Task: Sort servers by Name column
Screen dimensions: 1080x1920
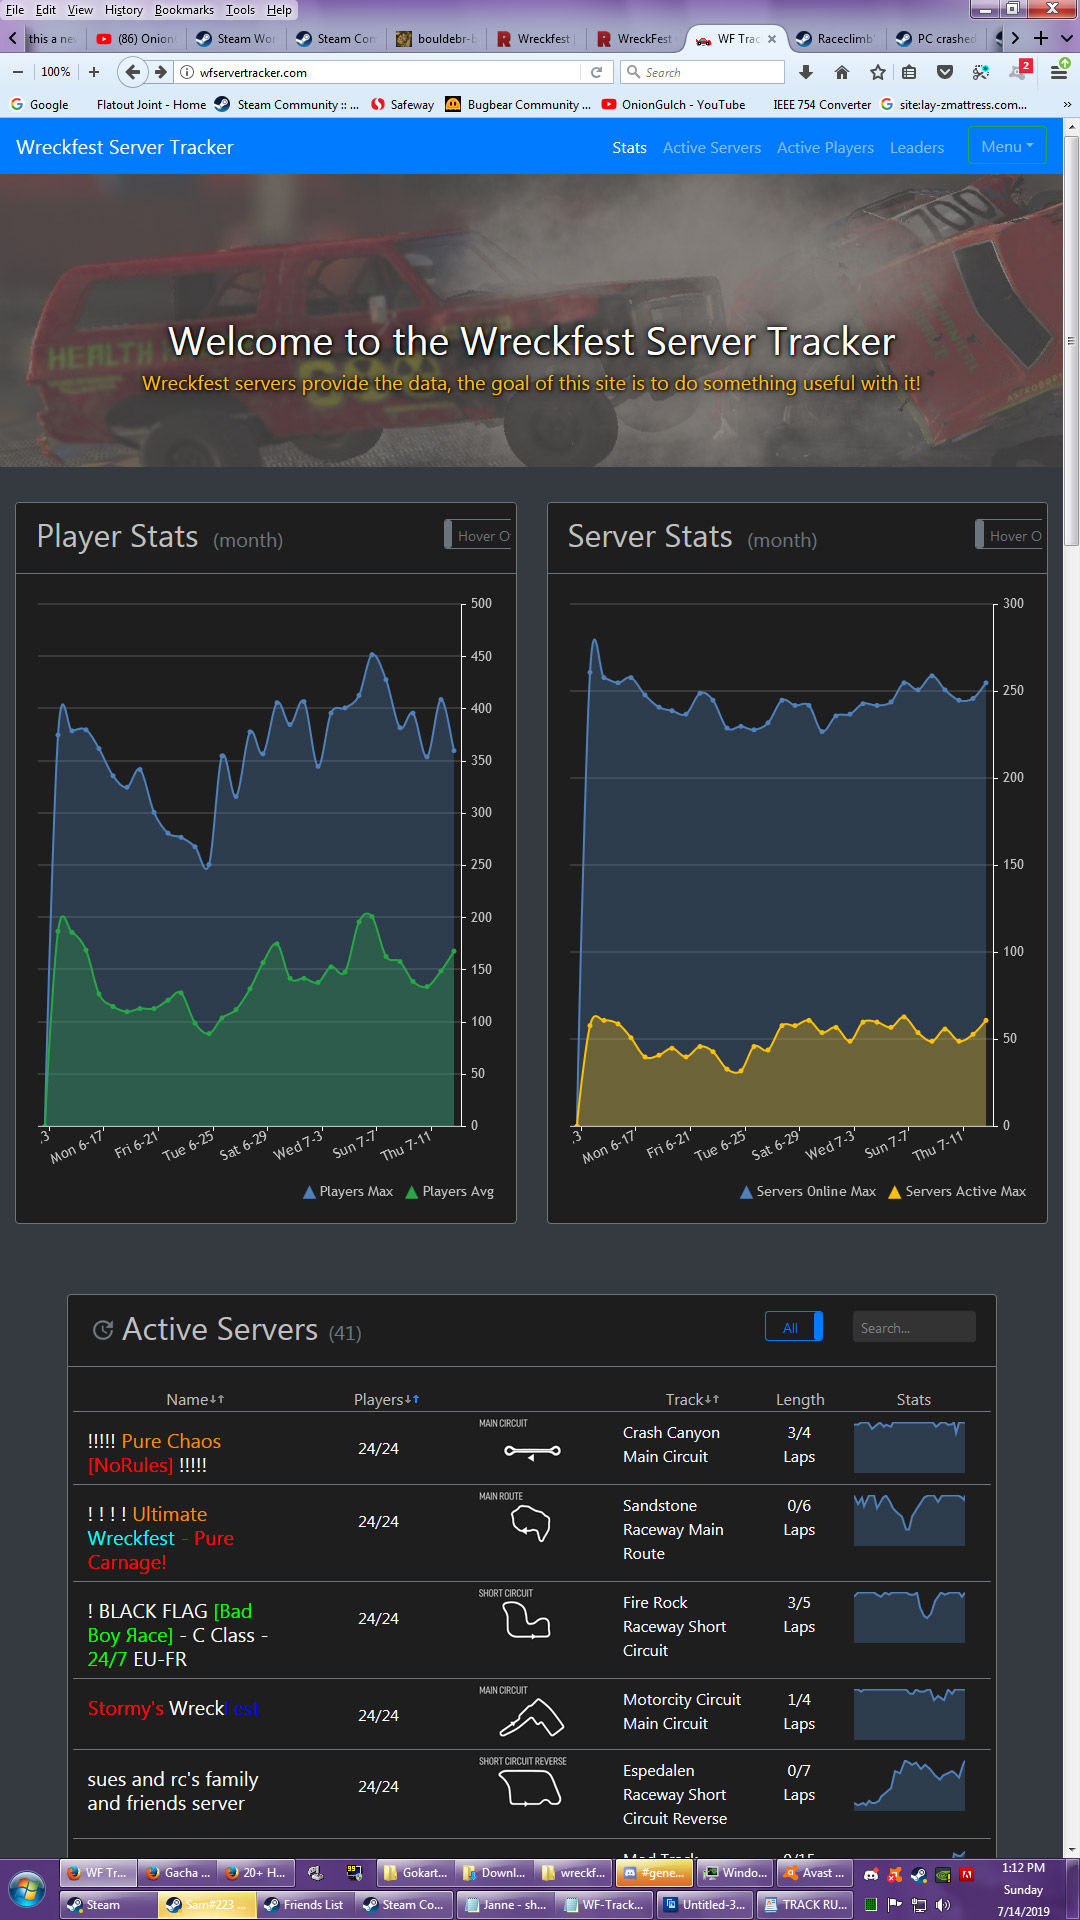Action: pyautogui.click(x=195, y=1399)
